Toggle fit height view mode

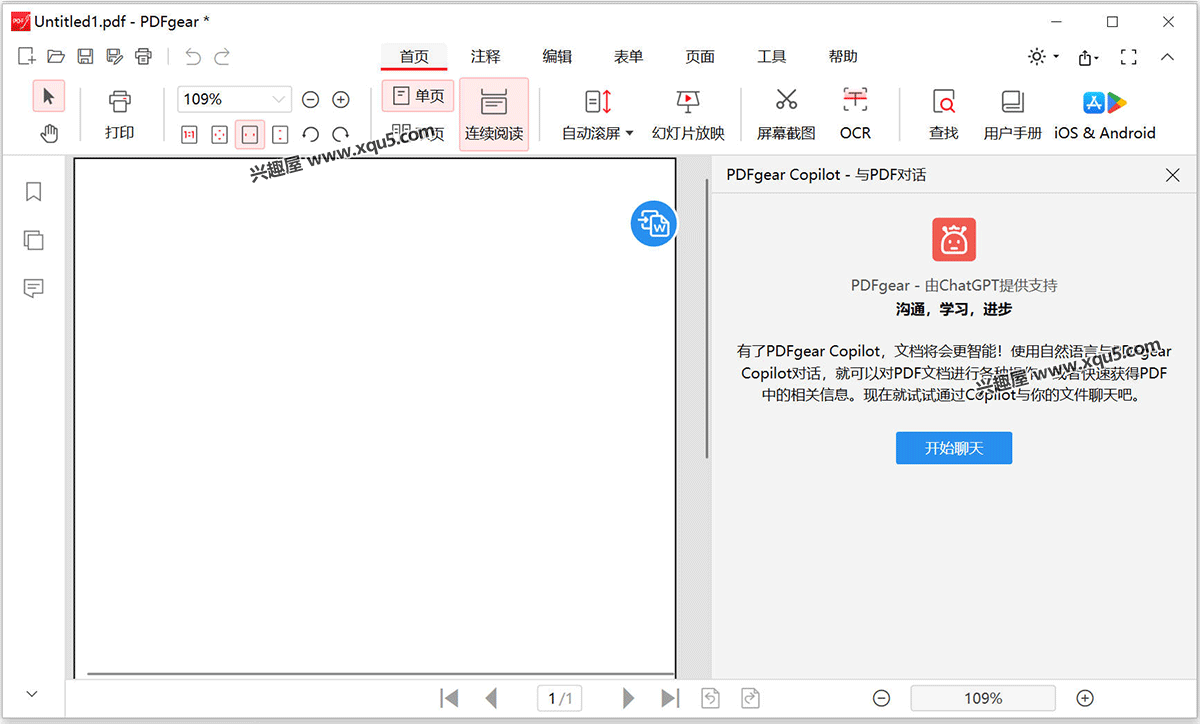click(280, 134)
